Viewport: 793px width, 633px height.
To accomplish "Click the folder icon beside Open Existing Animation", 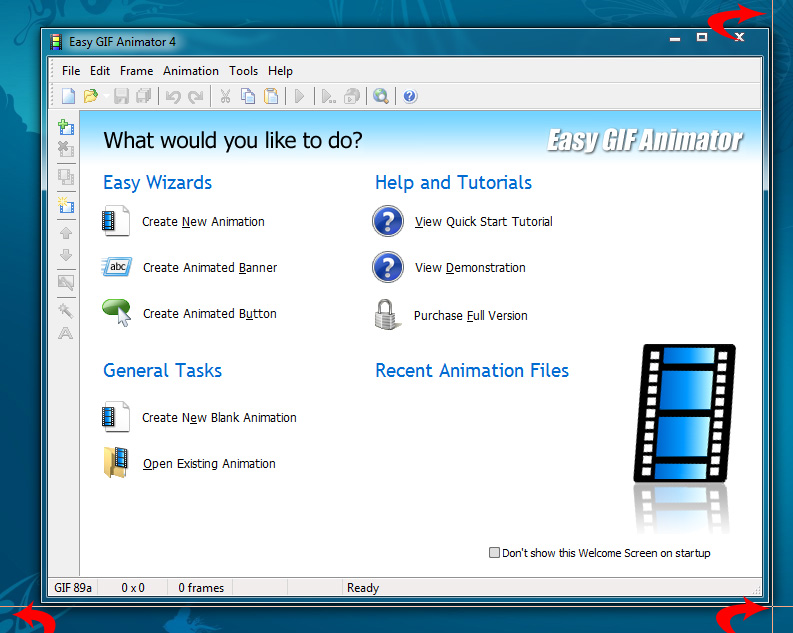I will (116, 462).
